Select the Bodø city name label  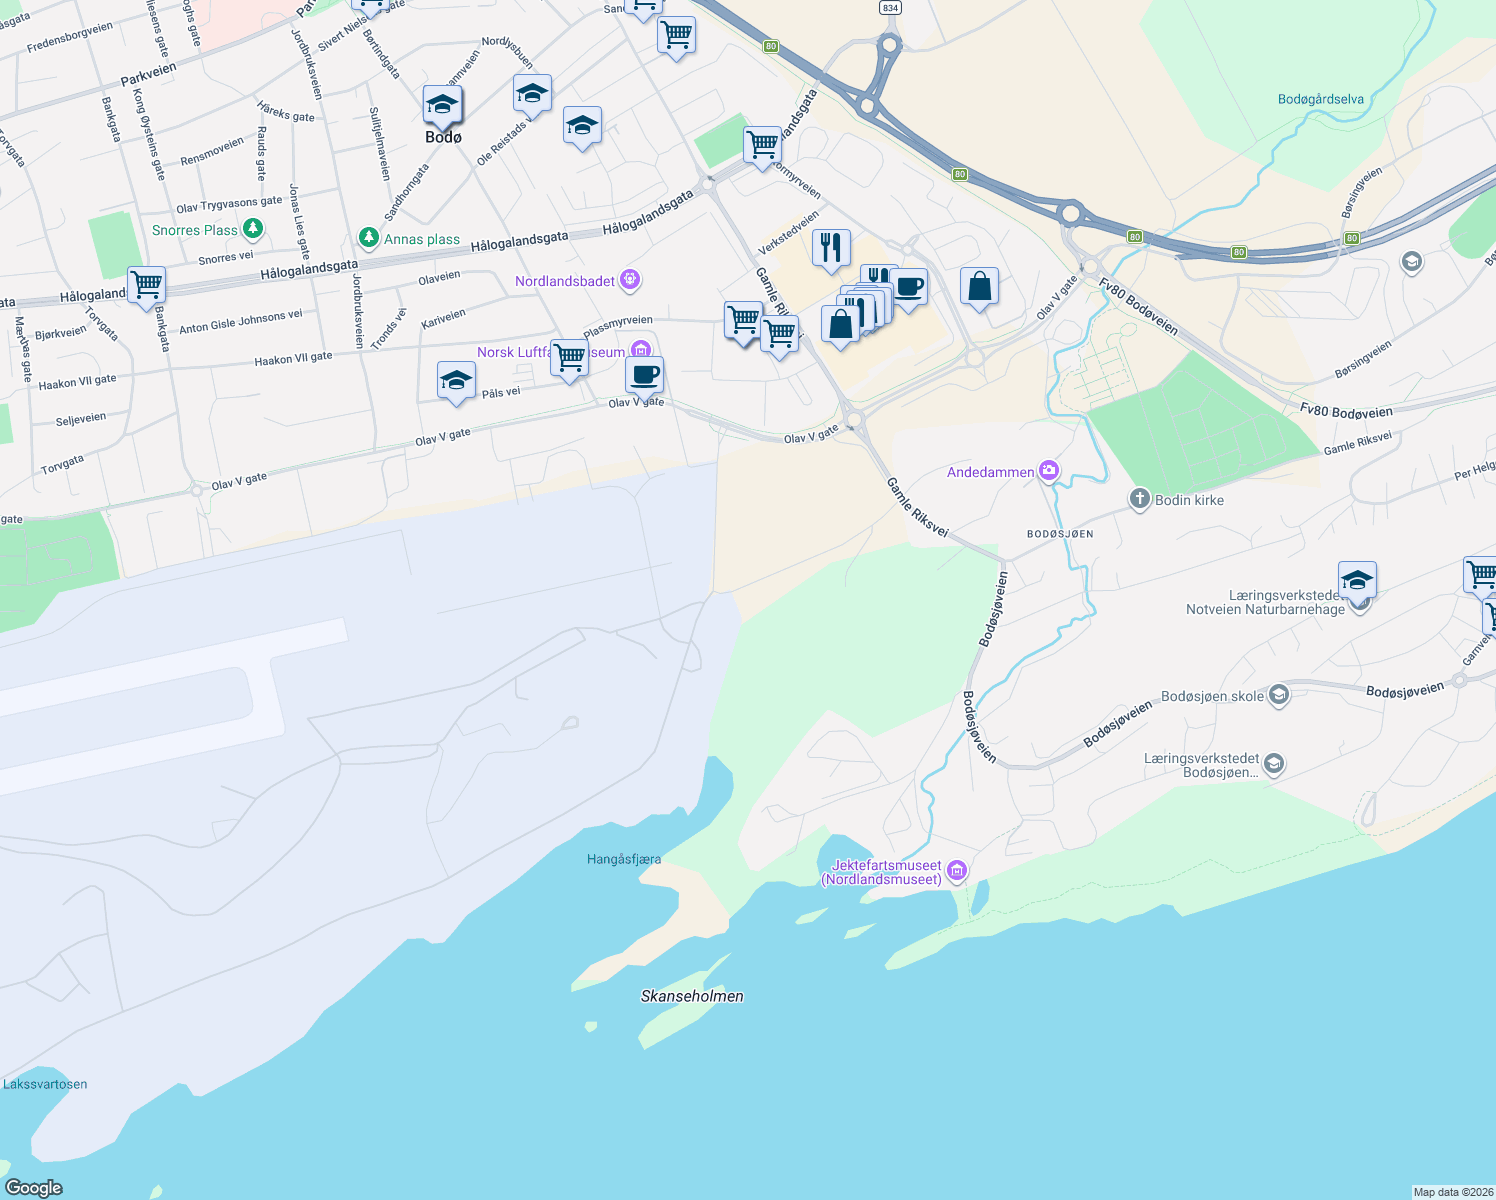coord(443,137)
